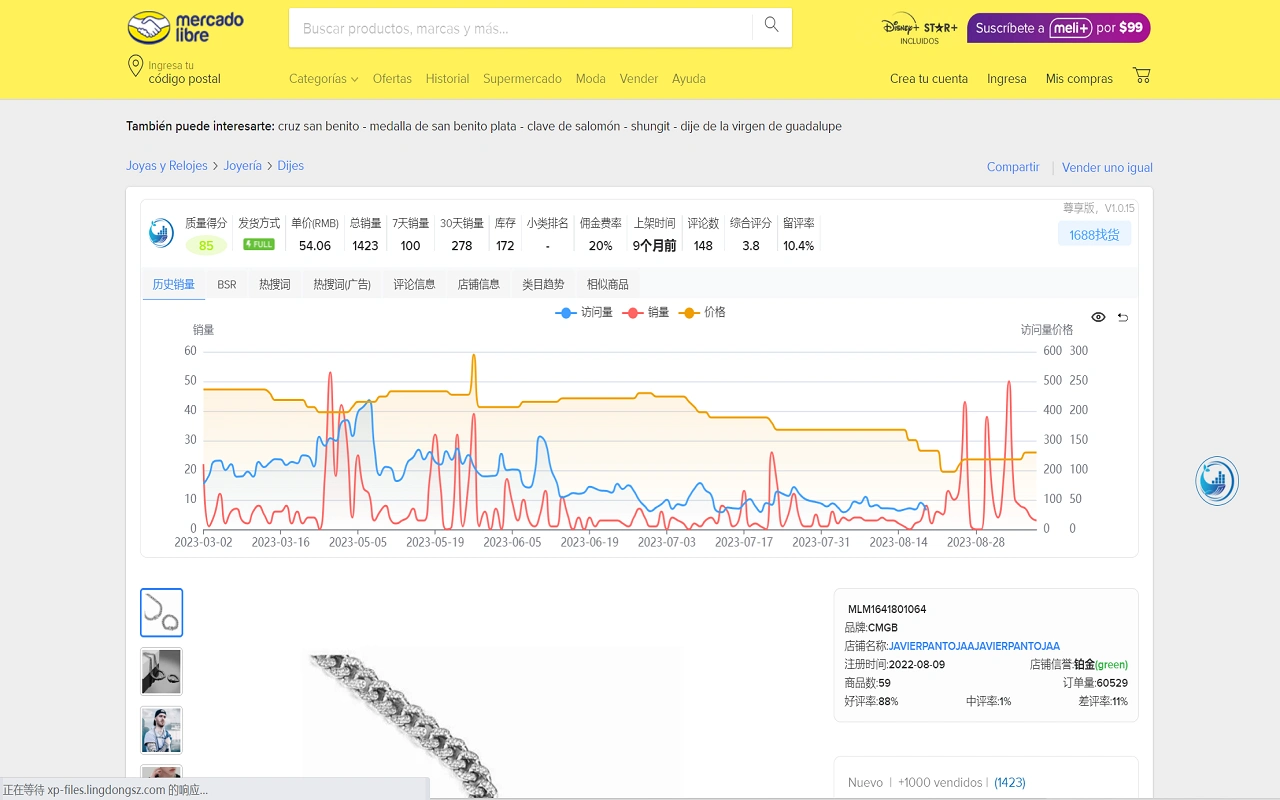Select the first necklace thumbnail
The height and width of the screenshot is (800, 1280).
coord(161,612)
